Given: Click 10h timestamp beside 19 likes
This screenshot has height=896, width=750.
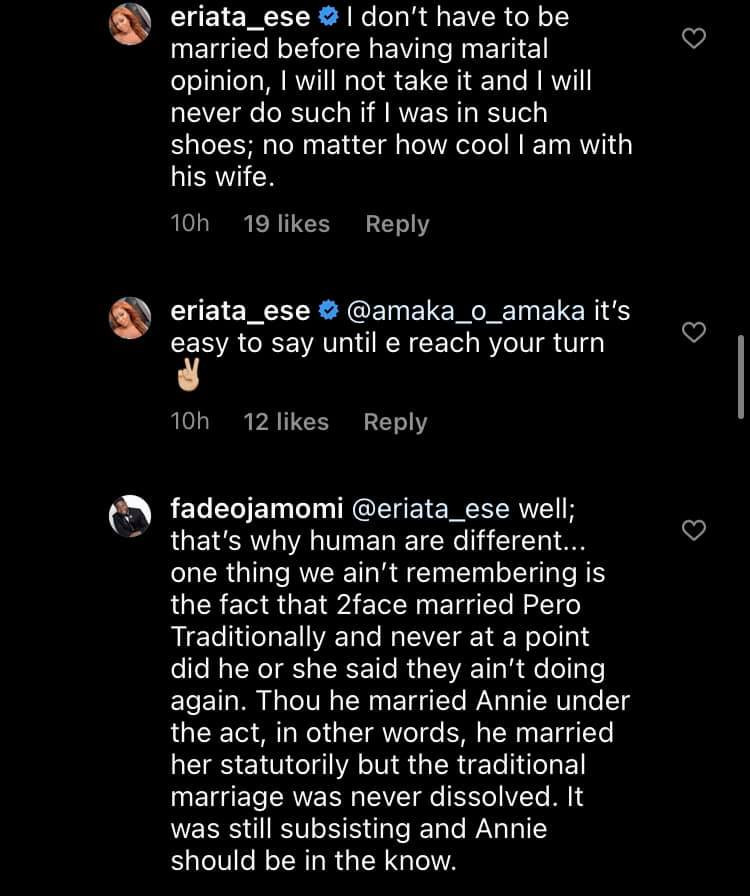Looking at the screenshot, I should click(x=190, y=224).
